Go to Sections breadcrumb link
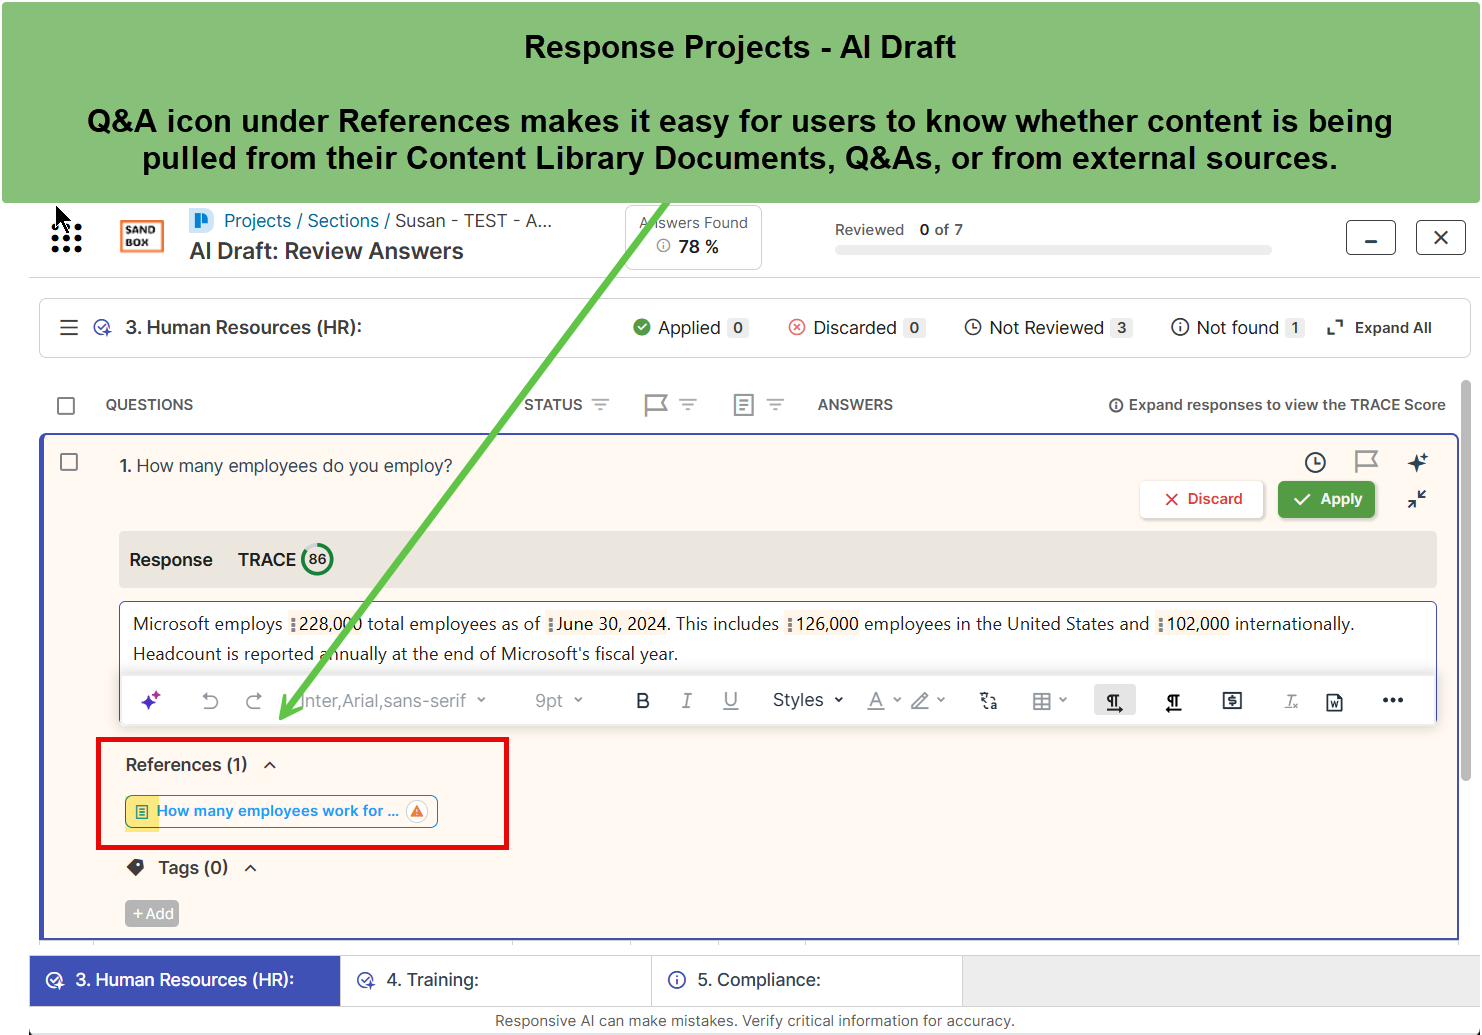 (x=343, y=221)
